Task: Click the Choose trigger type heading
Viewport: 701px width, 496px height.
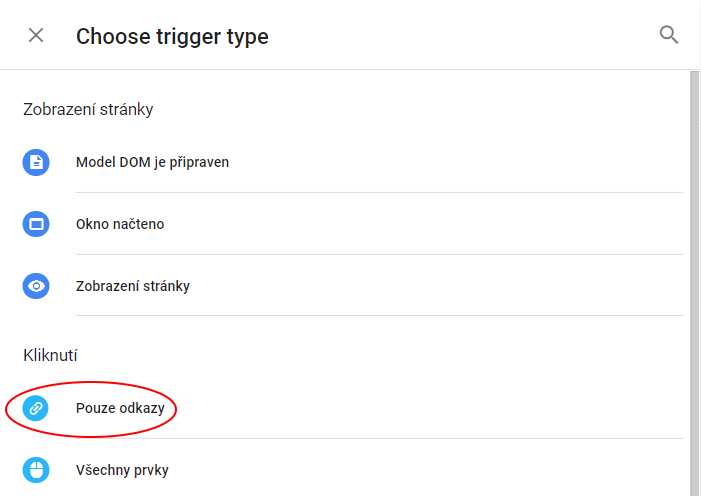Action: (x=172, y=36)
